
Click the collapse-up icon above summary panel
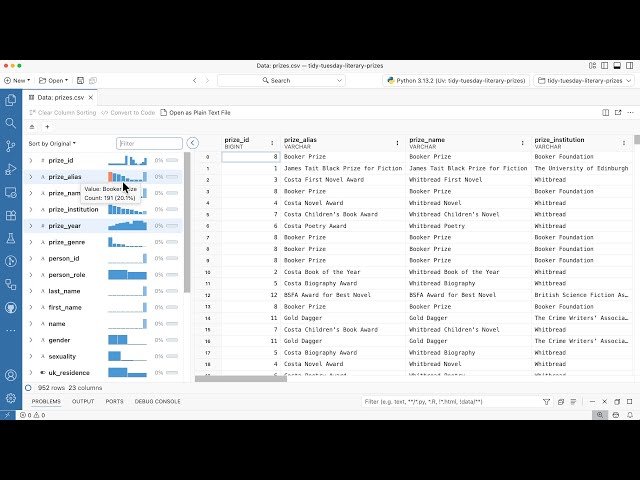coord(32,127)
